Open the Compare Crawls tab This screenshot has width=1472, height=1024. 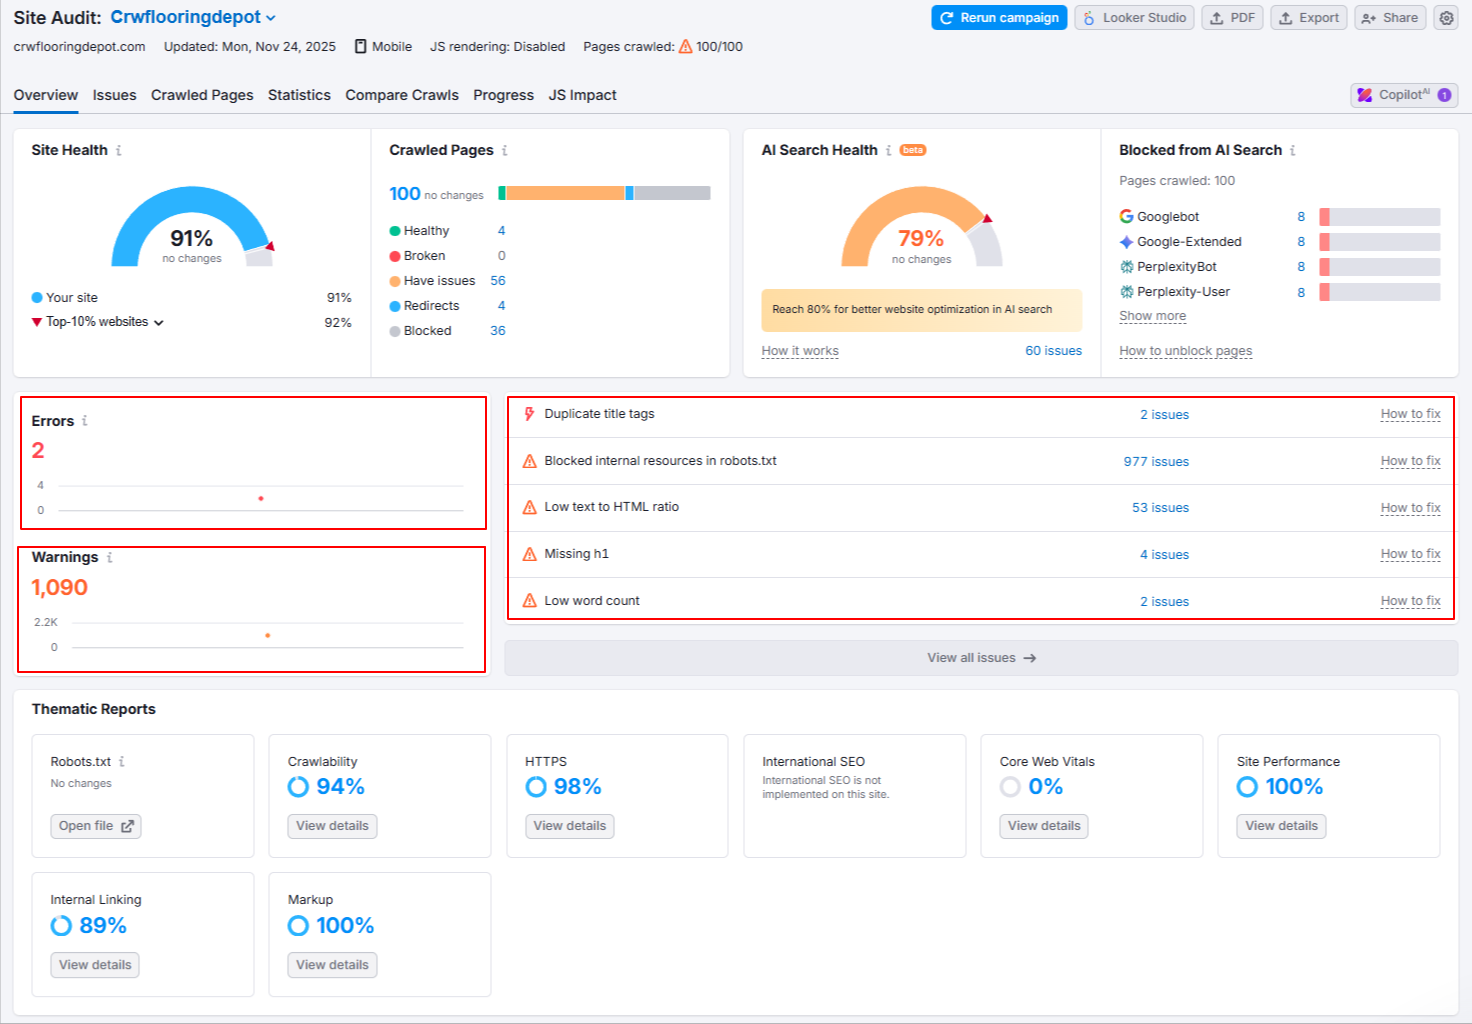pos(401,95)
